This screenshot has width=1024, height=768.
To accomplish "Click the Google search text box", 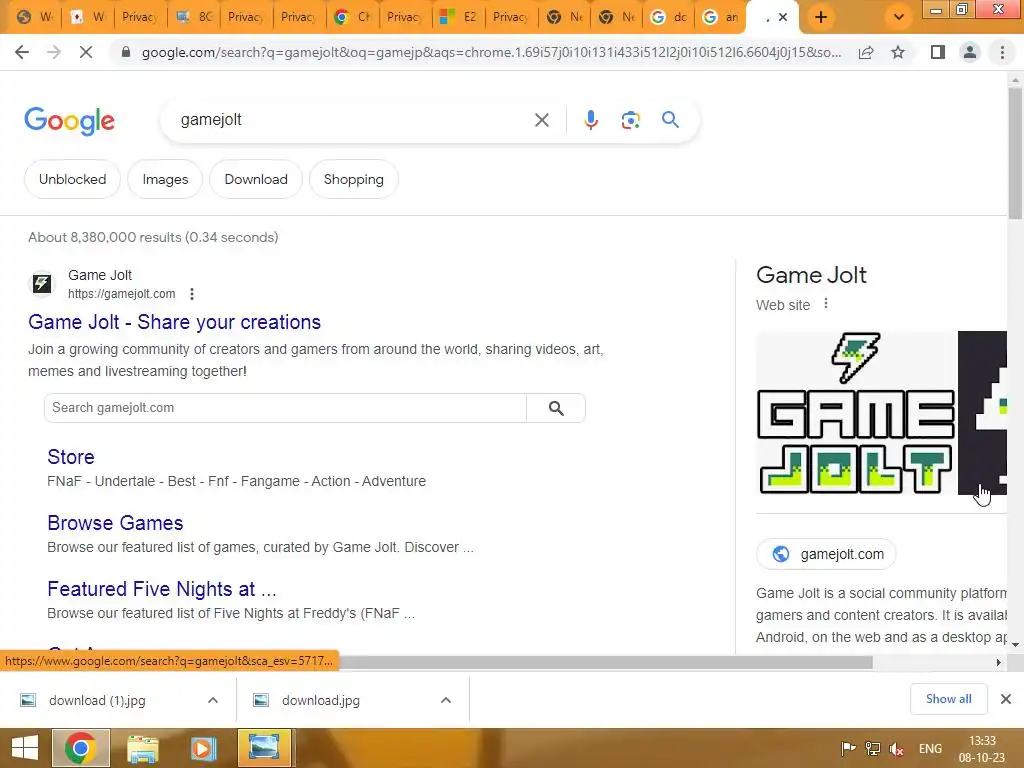I will point(353,120).
